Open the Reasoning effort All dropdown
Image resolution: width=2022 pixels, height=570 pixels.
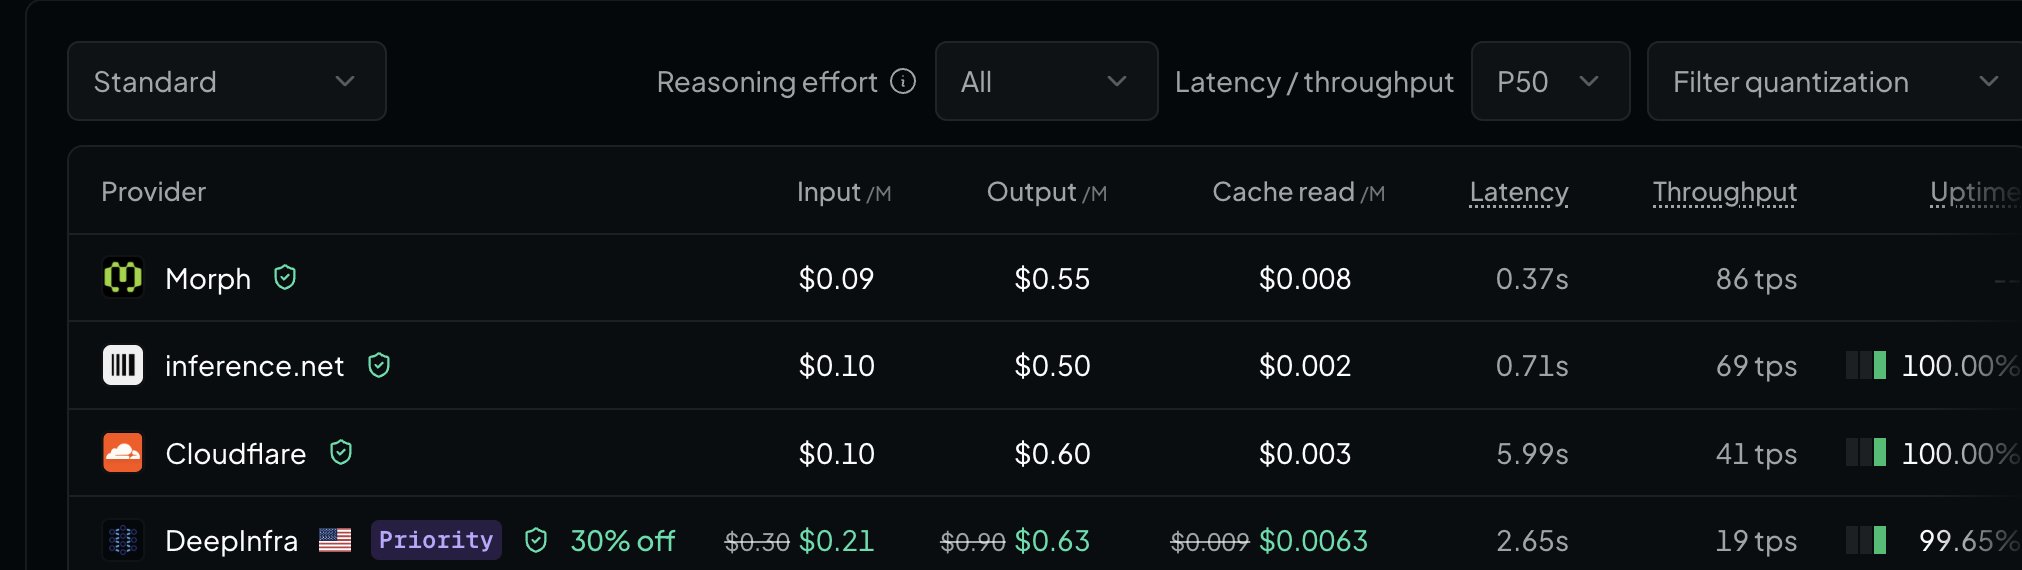coord(1046,81)
